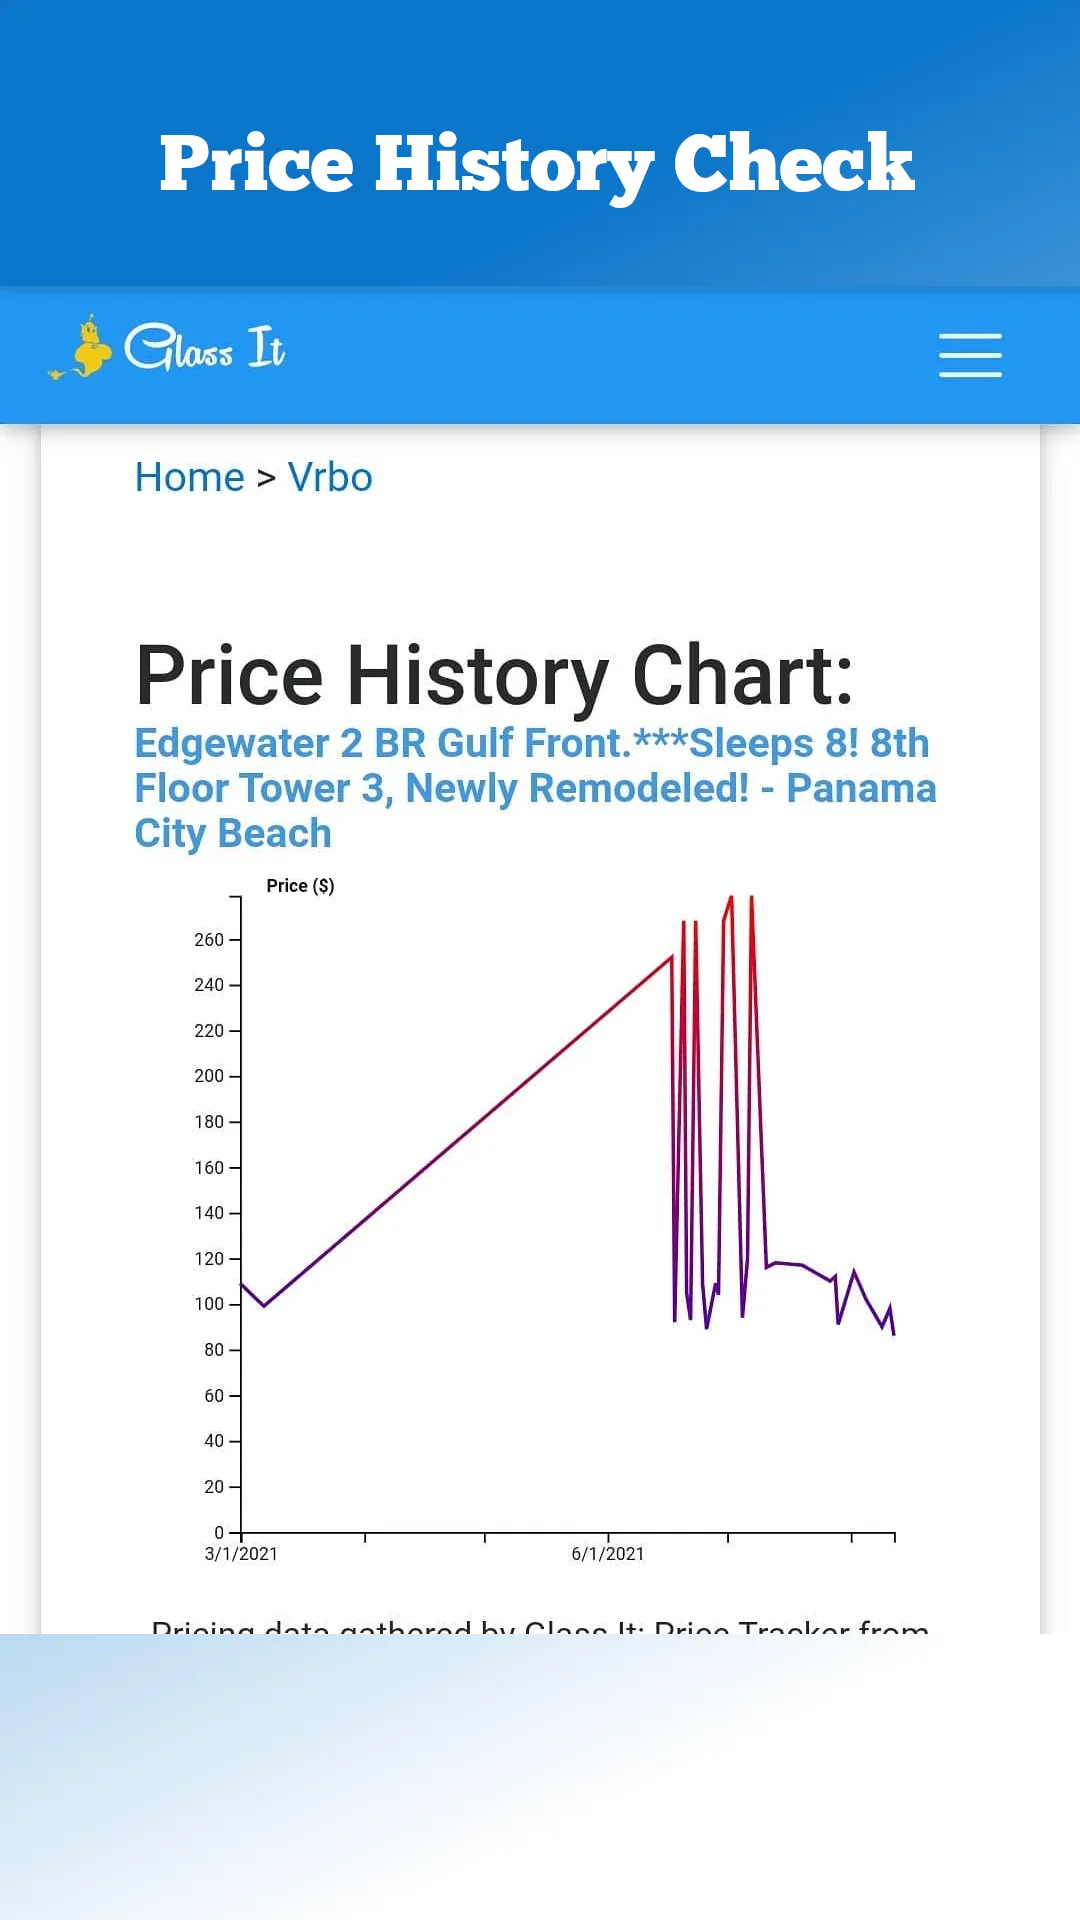Click the yellow genie logo icon

[81, 348]
